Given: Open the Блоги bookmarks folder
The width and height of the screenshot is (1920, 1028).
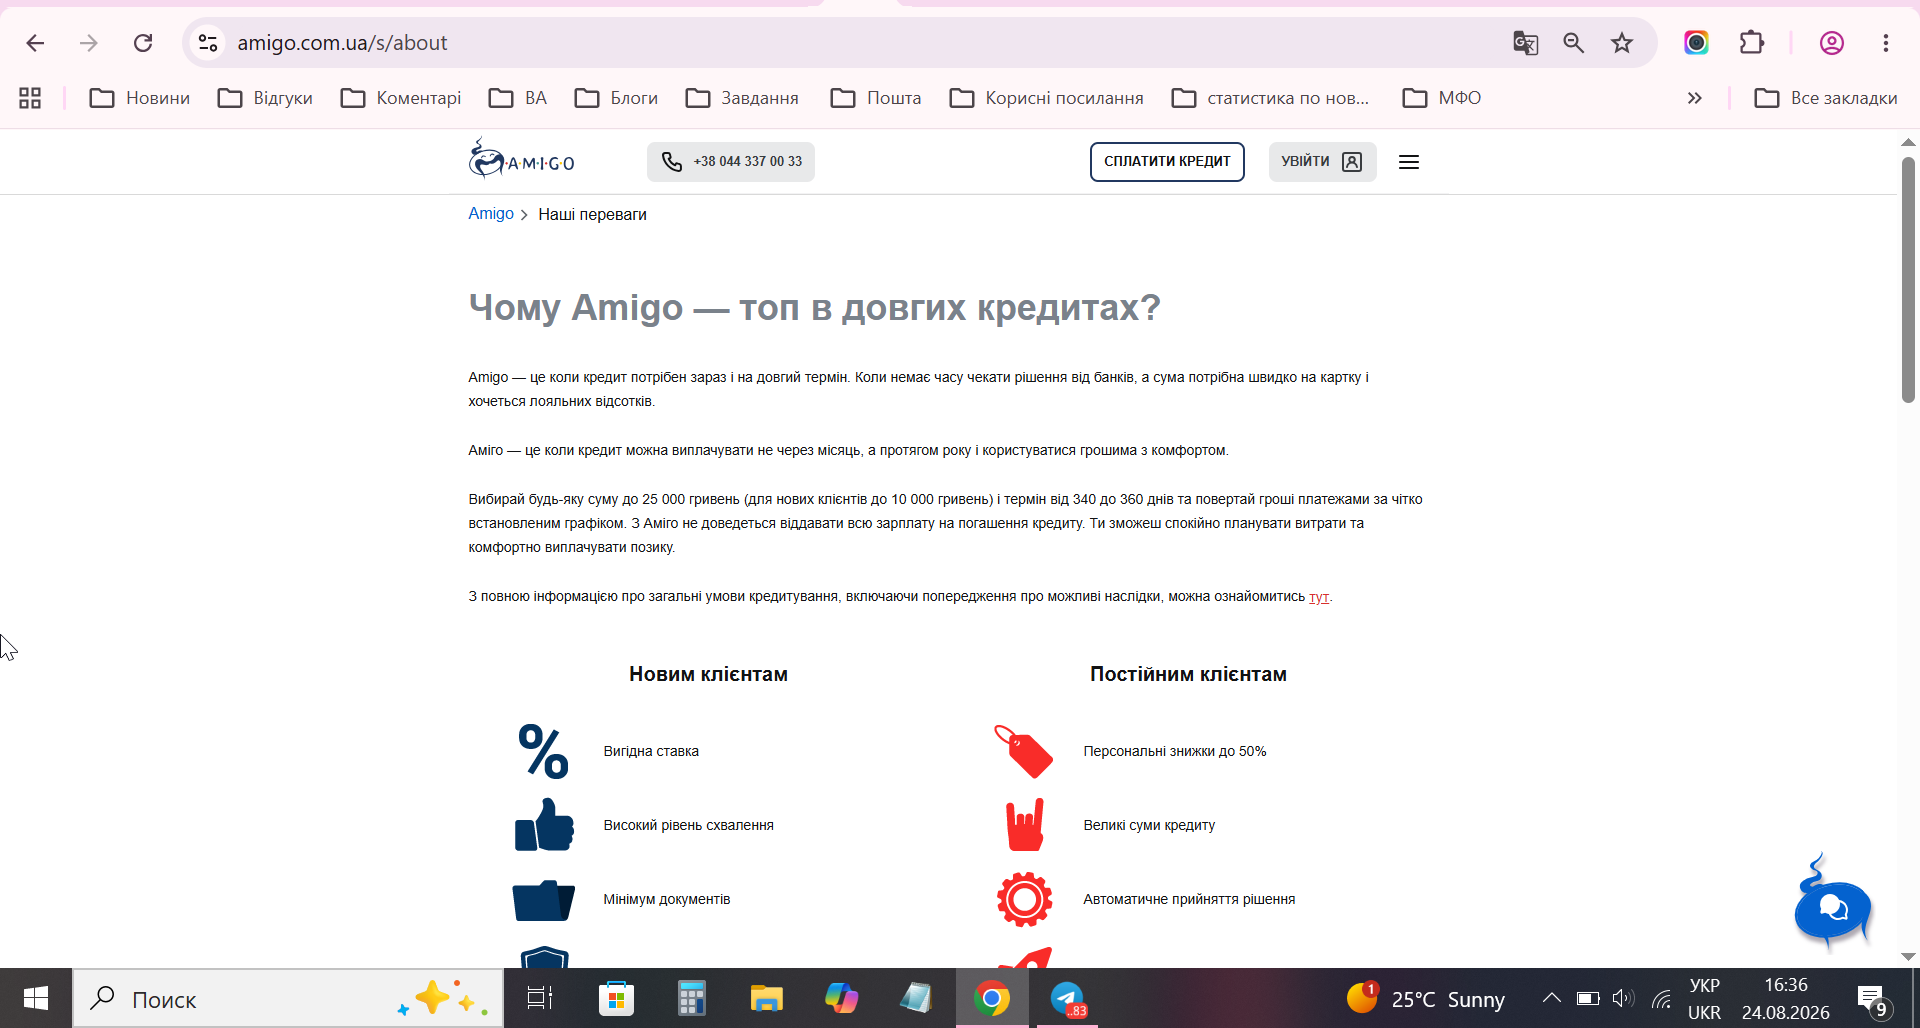Looking at the screenshot, I should coord(616,98).
